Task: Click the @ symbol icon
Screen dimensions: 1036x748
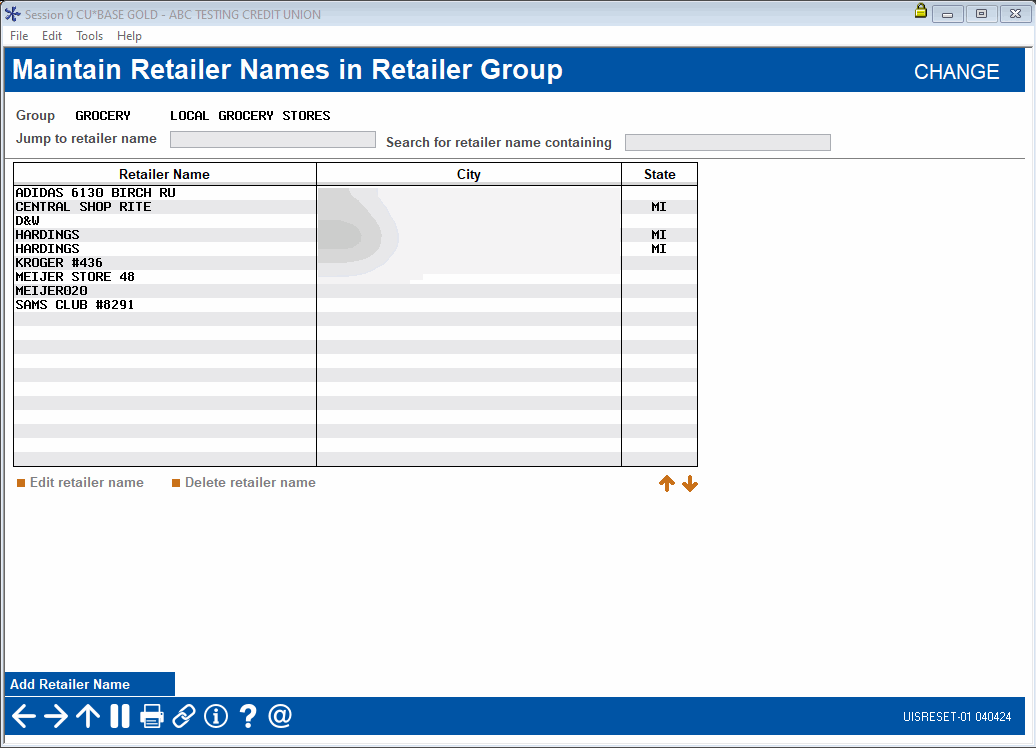Action: [x=280, y=716]
